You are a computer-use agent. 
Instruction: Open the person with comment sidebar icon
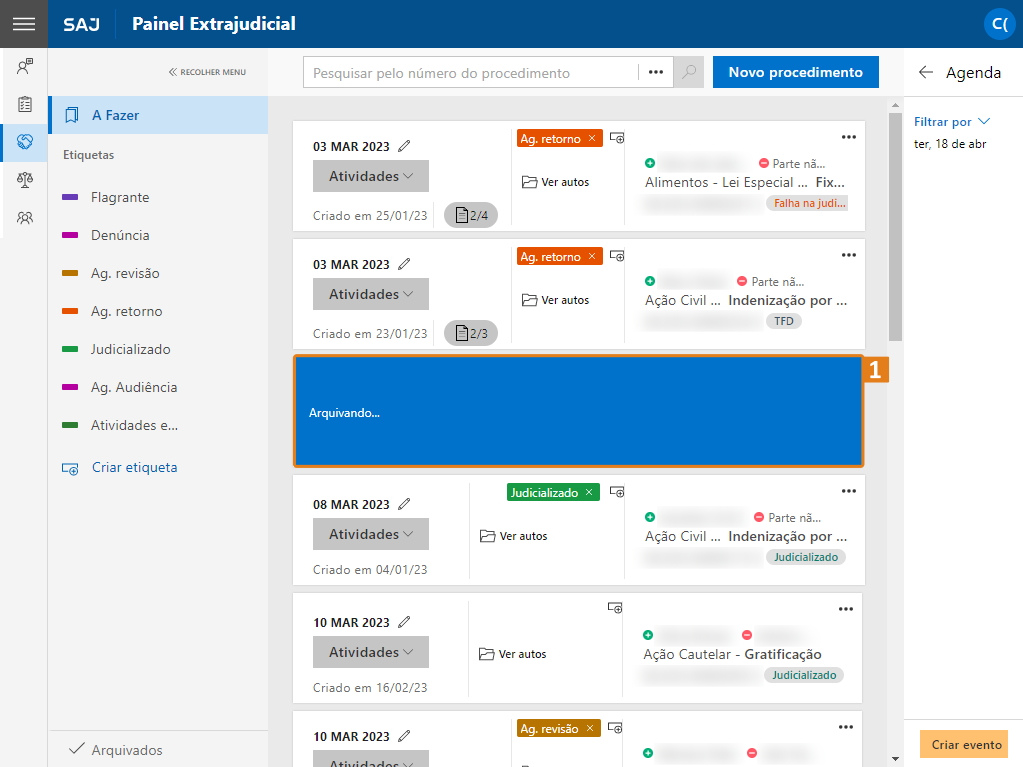pos(25,66)
